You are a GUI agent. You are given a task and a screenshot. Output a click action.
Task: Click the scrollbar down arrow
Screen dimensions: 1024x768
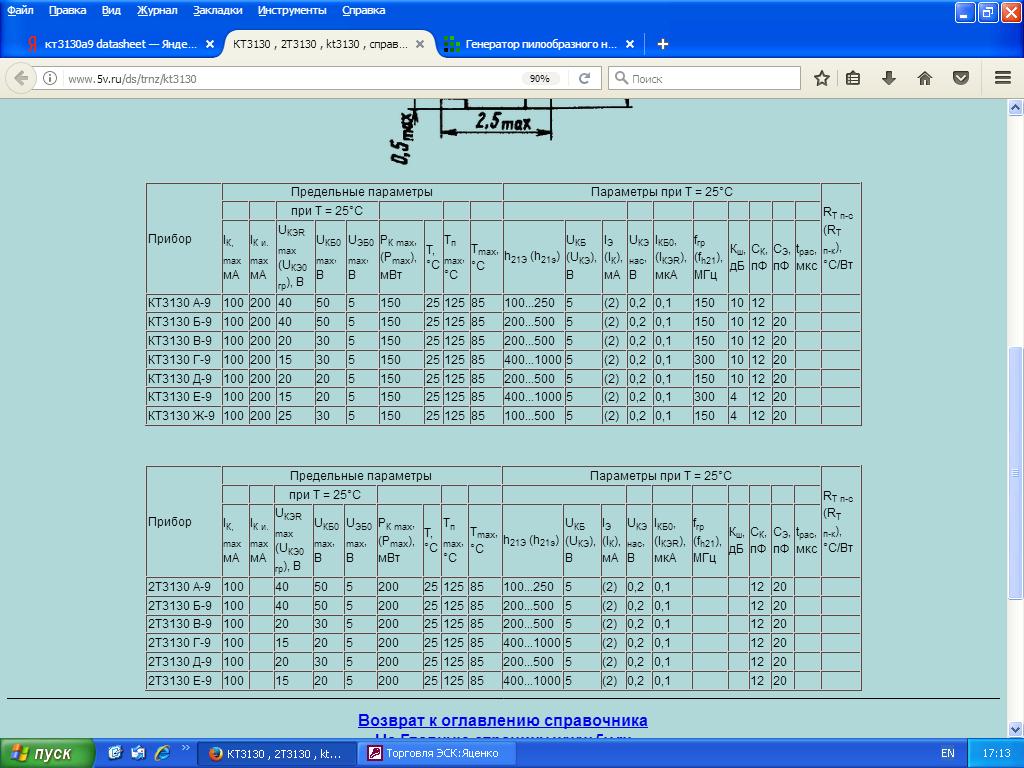[1015, 728]
